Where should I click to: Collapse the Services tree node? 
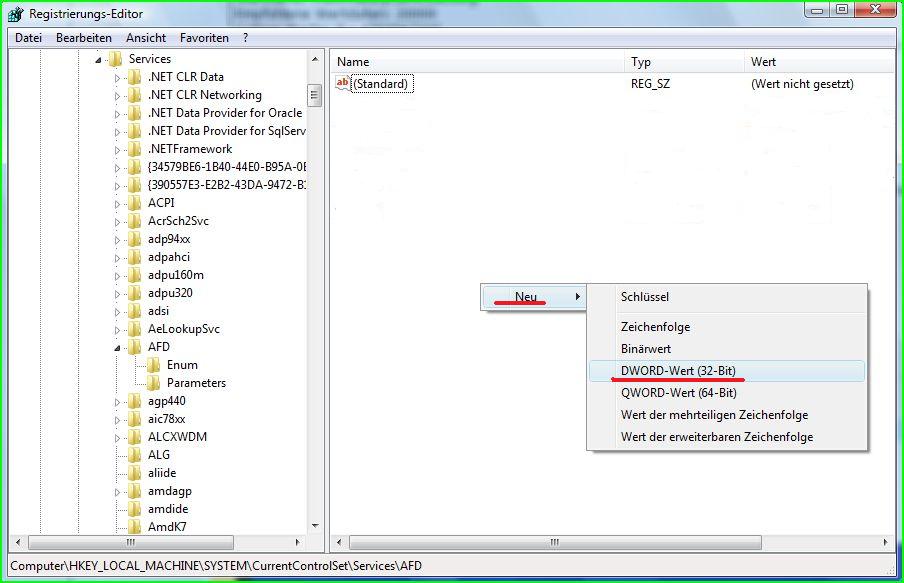click(98, 60)
